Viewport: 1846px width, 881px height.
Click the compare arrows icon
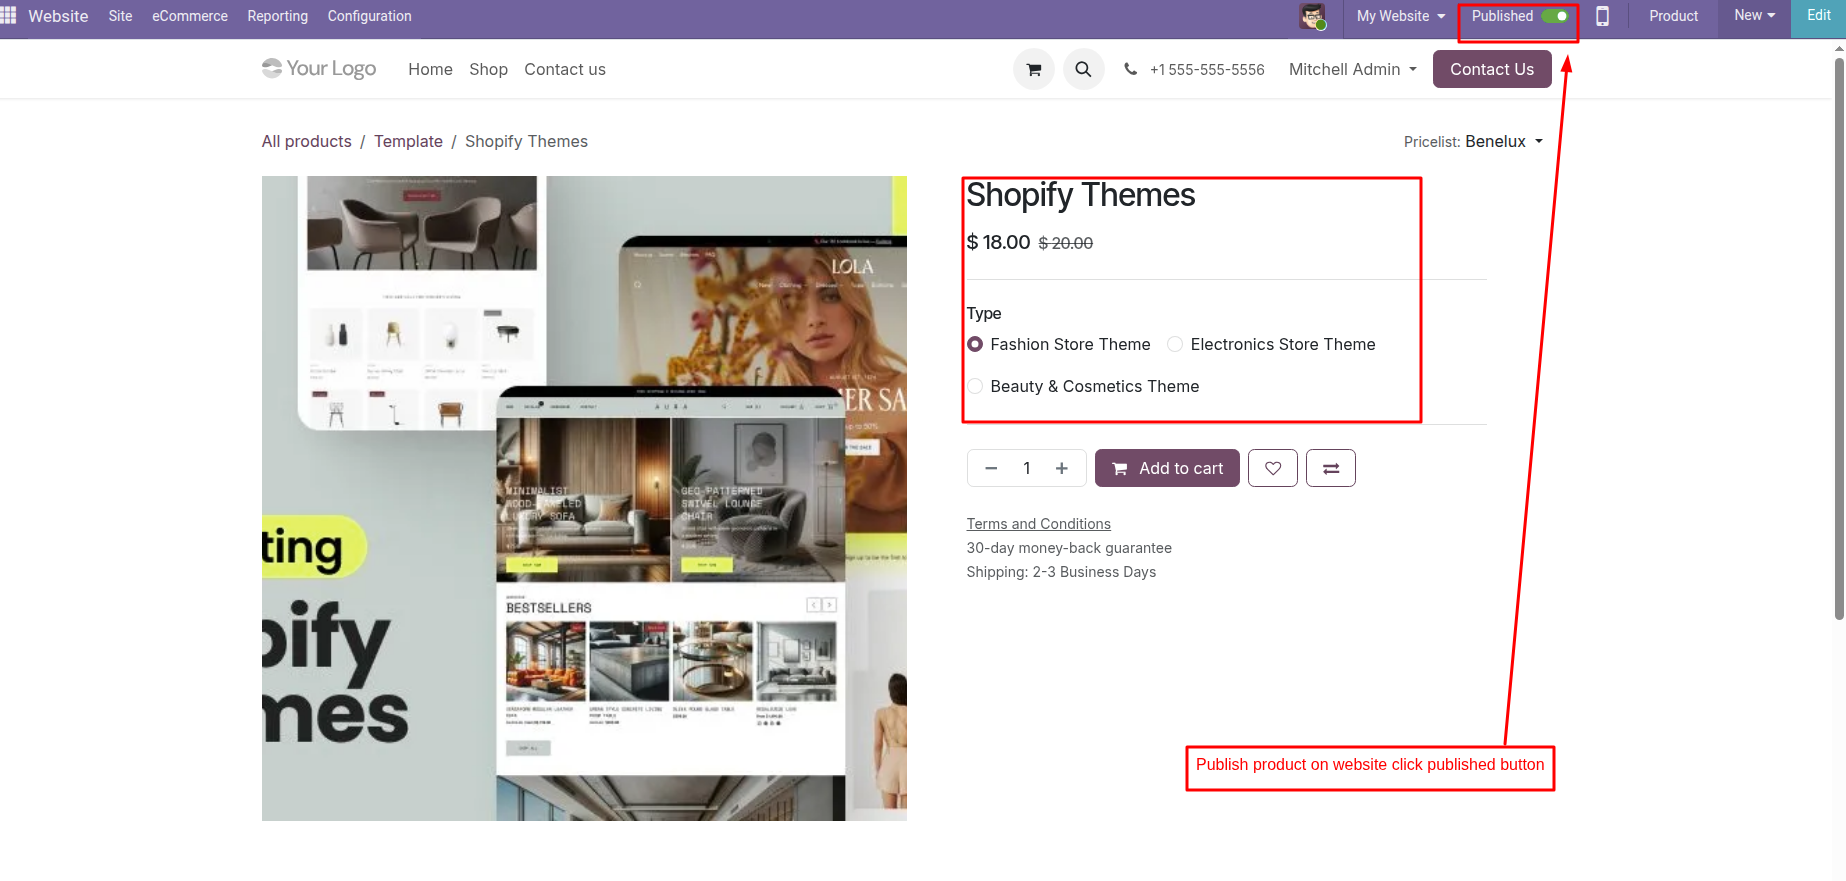click(x=1331, y=468)
